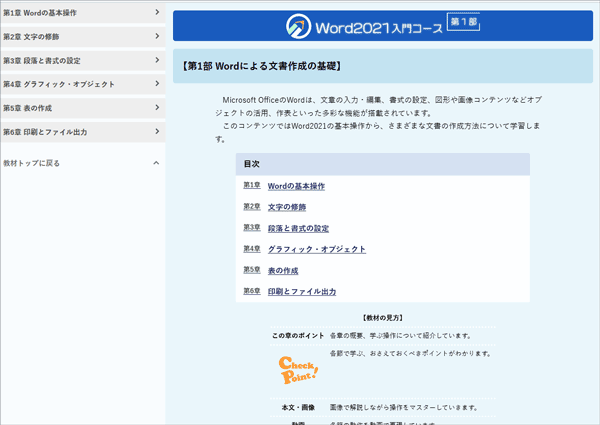
Task: Open sidebar item 第1章 Wordの基本操作
Action: click(83, 13)
